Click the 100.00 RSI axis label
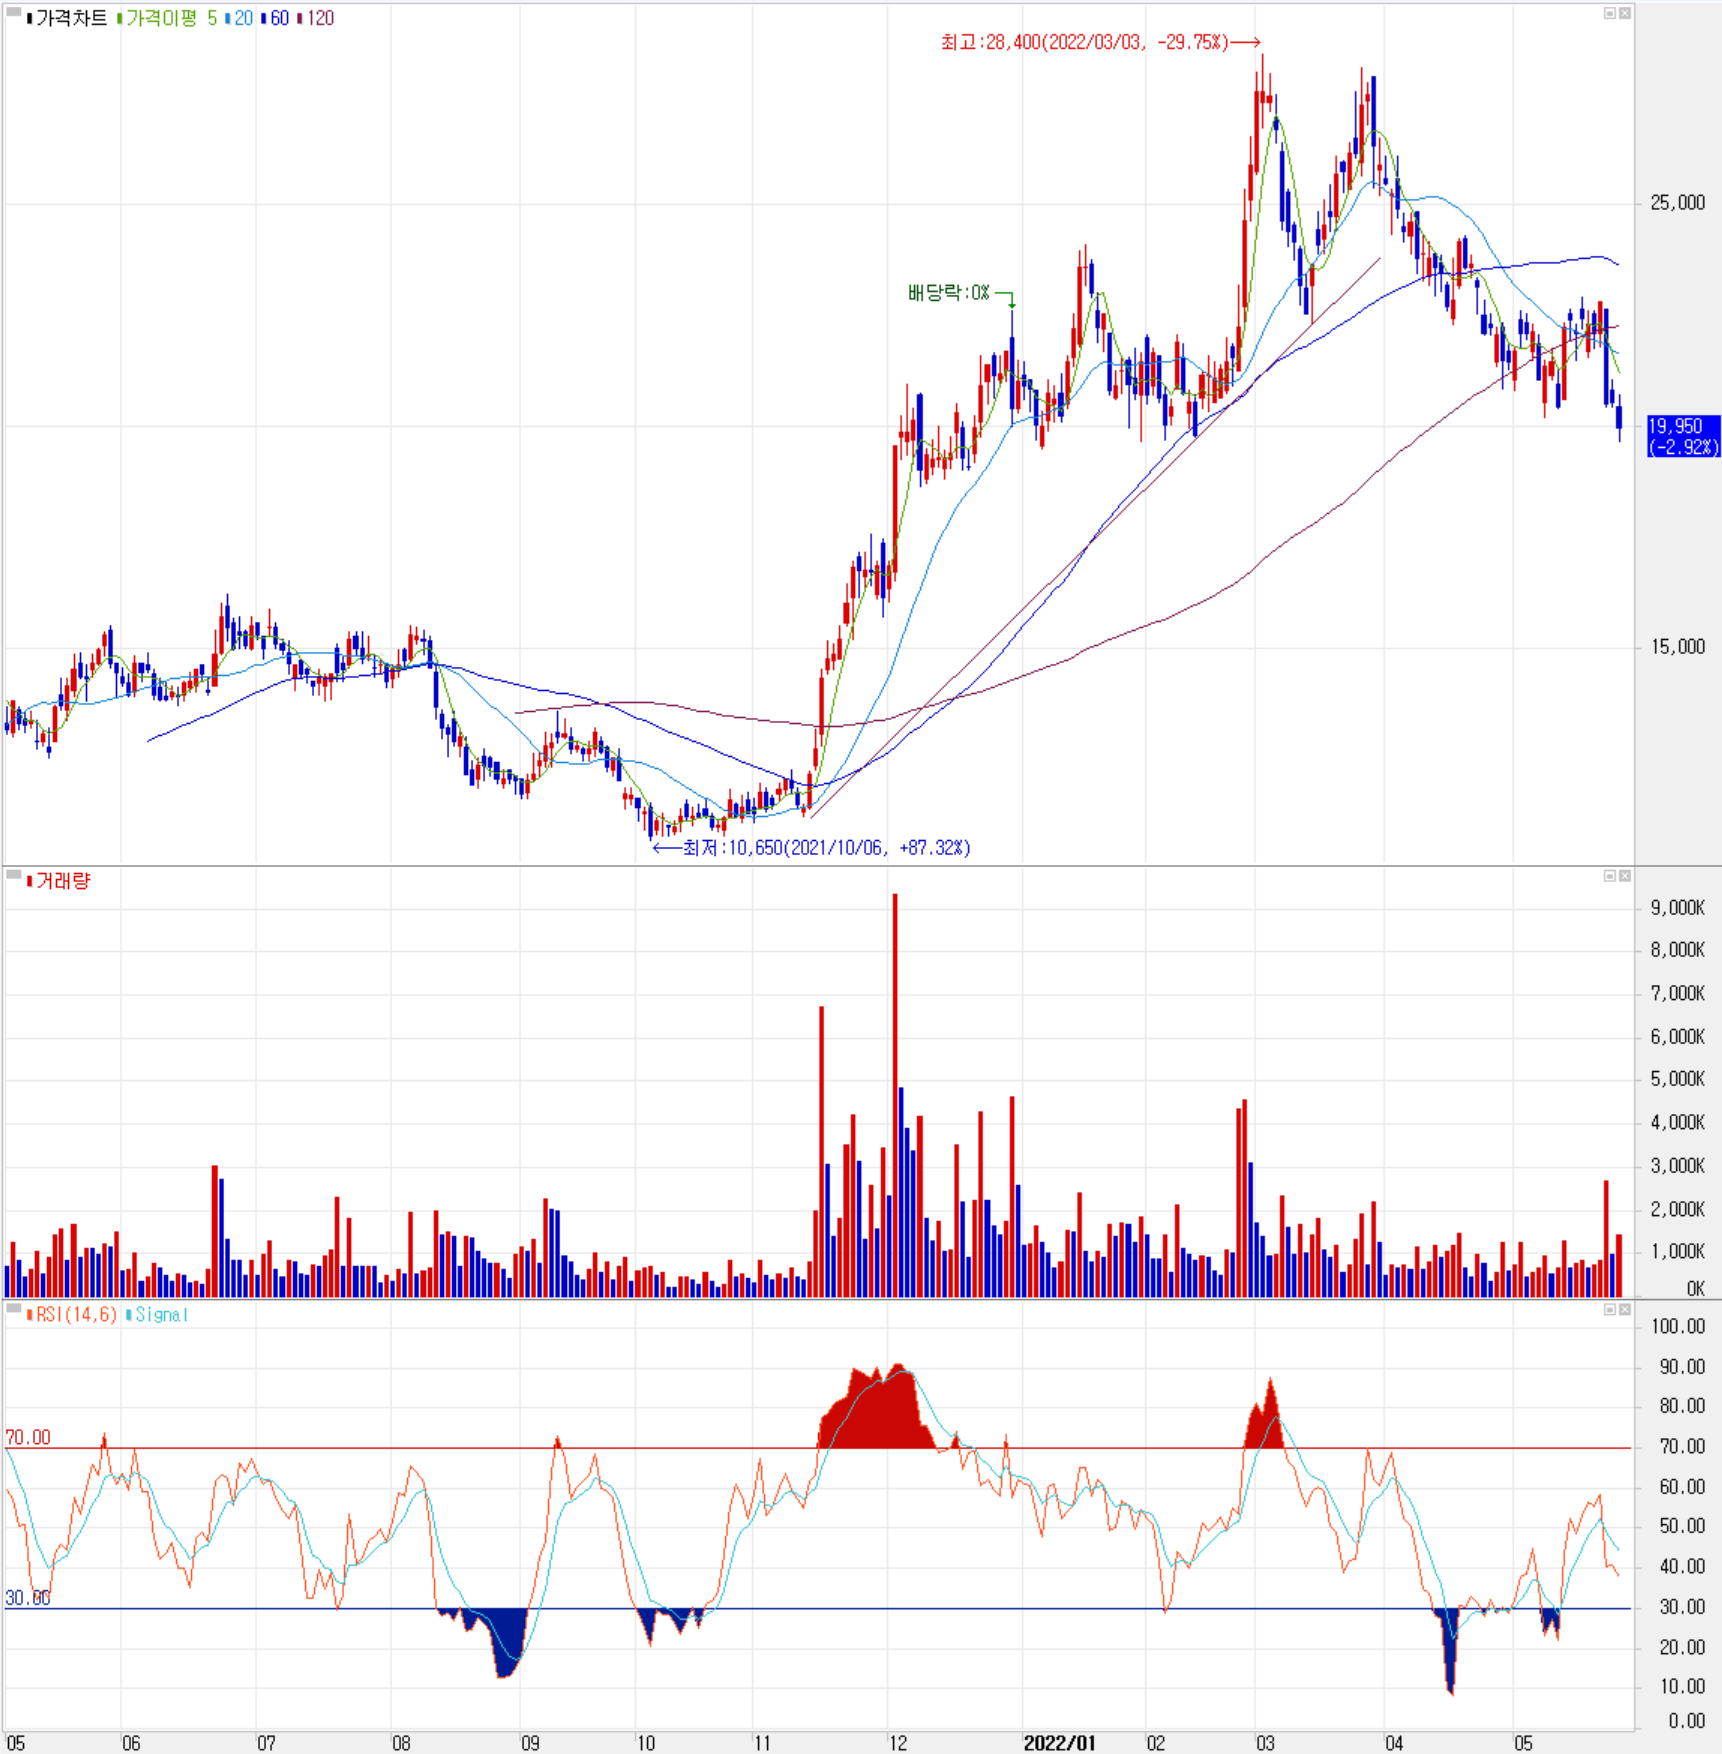The height and width of the screenshot is (1754, 1722). coord(1678,1327)
